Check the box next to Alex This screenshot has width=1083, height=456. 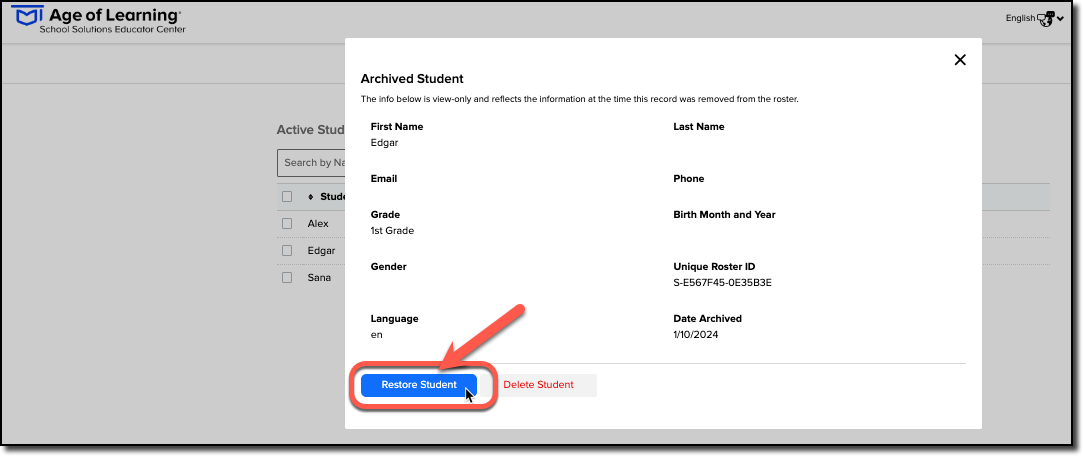pyautogui.click(x=287, y=224)
